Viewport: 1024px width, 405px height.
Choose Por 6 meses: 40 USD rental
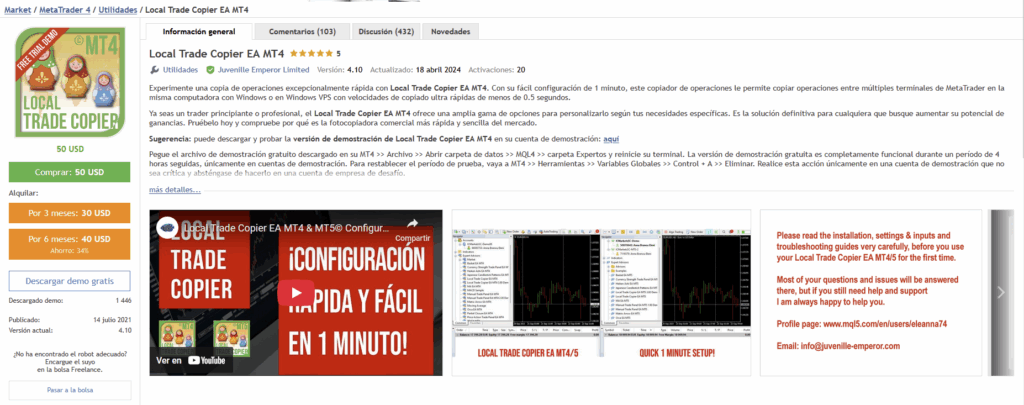point(69,243)
